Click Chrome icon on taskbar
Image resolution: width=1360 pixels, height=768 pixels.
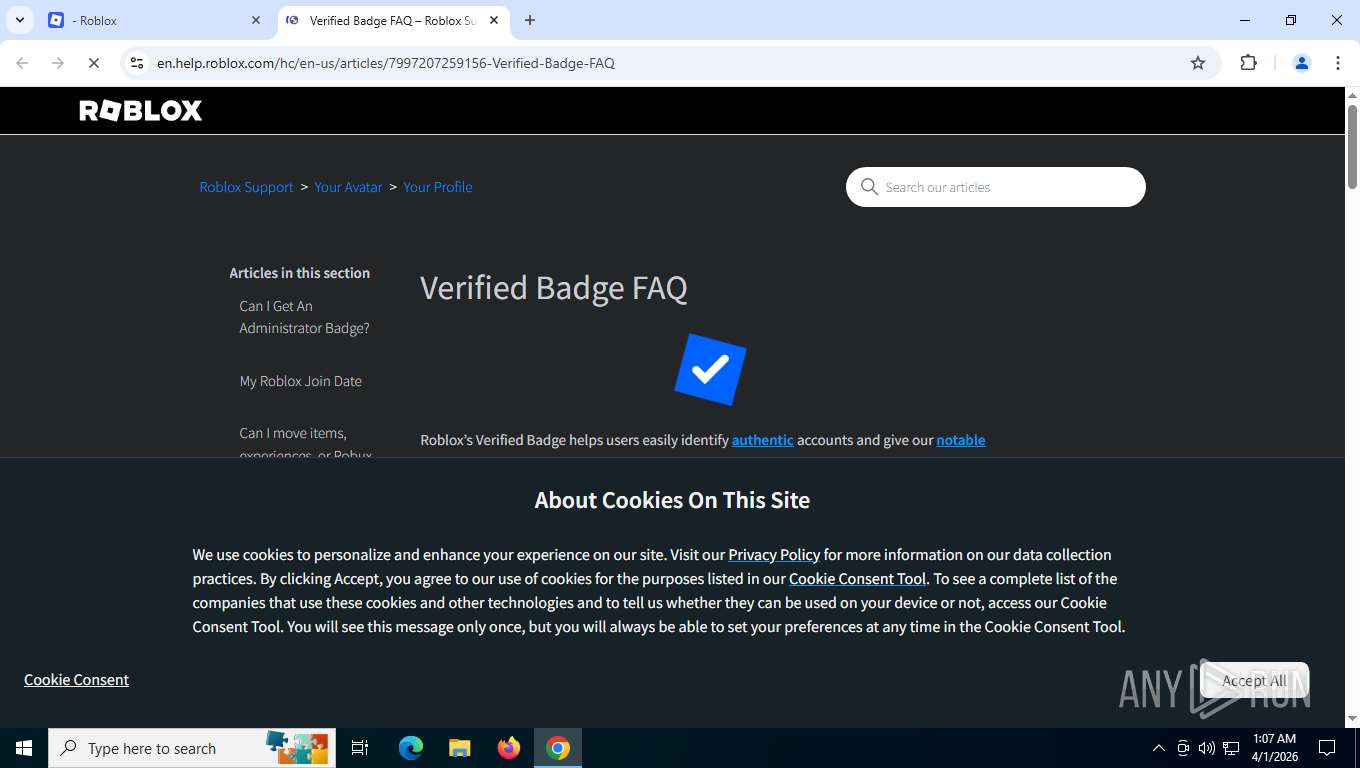click(558, 748)
